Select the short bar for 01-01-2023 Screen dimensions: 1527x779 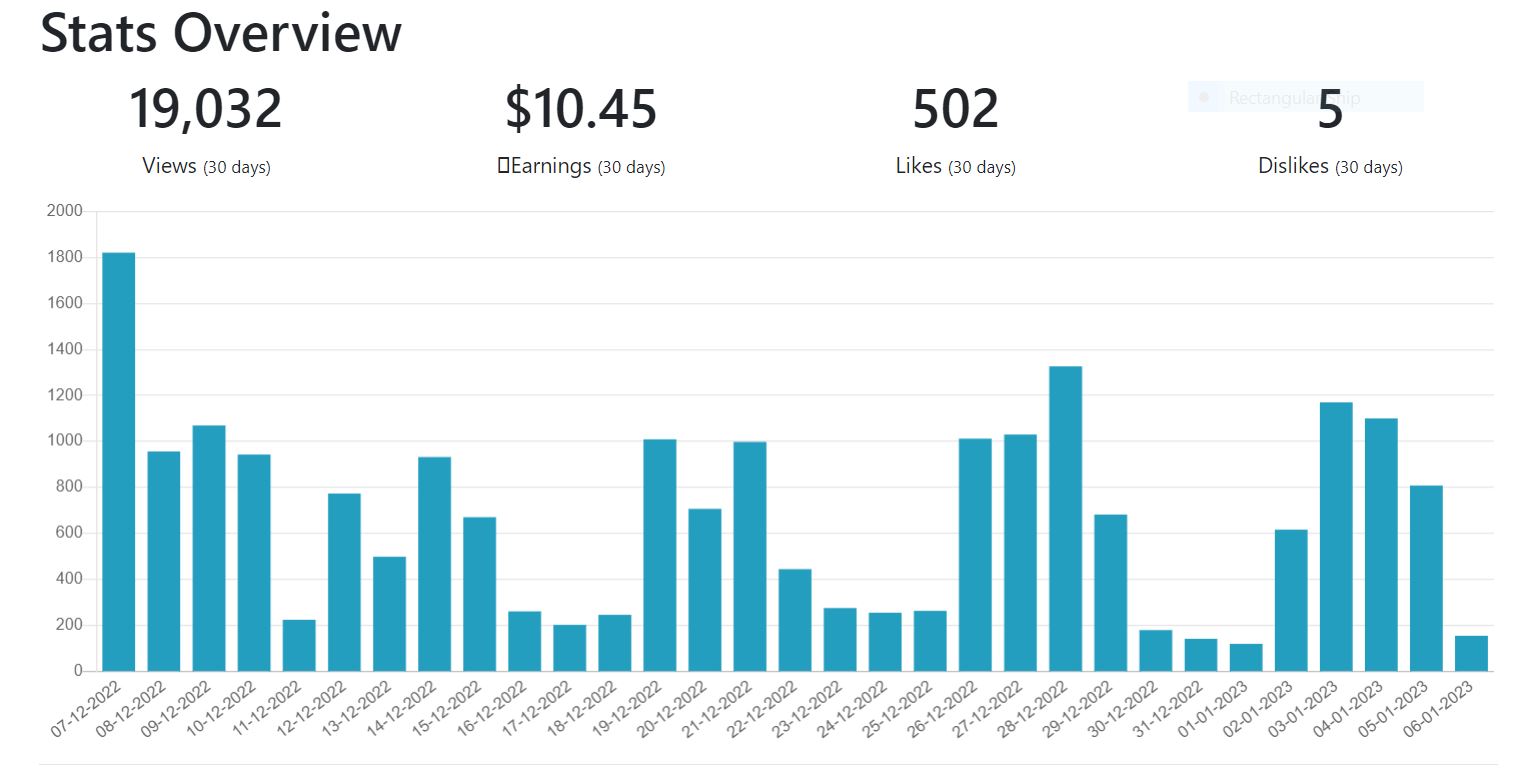point(1246,657)
